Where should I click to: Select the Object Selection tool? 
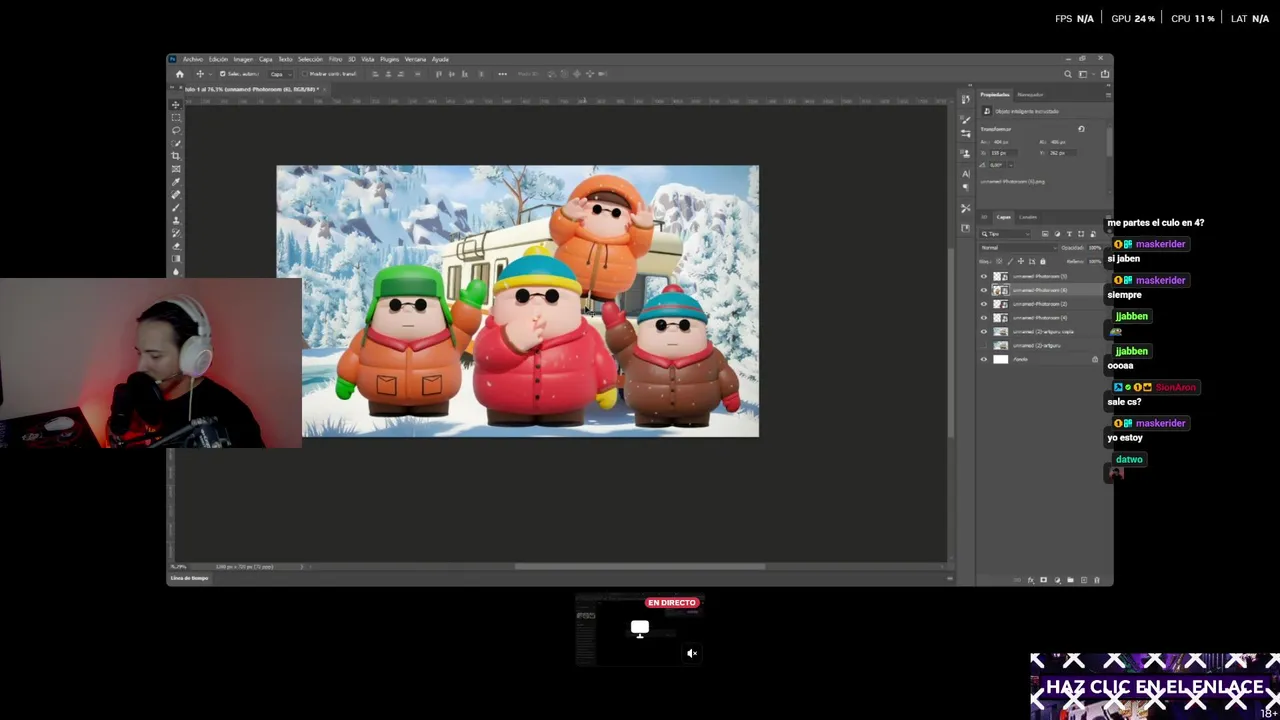pyautogui.click(x=176, y=143)
